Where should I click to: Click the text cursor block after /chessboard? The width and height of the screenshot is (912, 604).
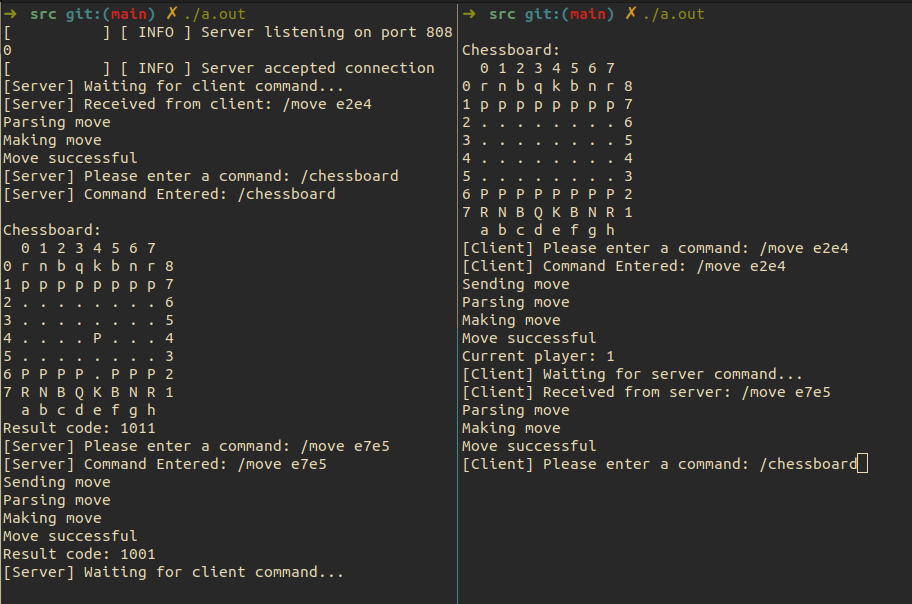(x=863, y=464)
